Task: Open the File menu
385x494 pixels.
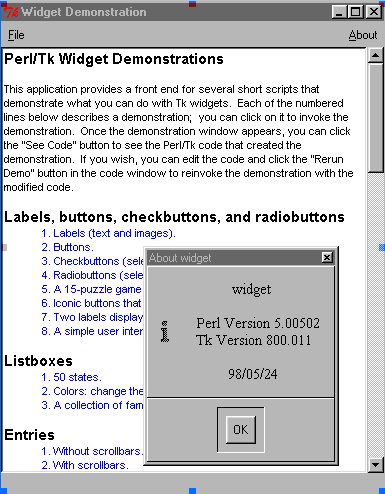Action: point(16,35)
